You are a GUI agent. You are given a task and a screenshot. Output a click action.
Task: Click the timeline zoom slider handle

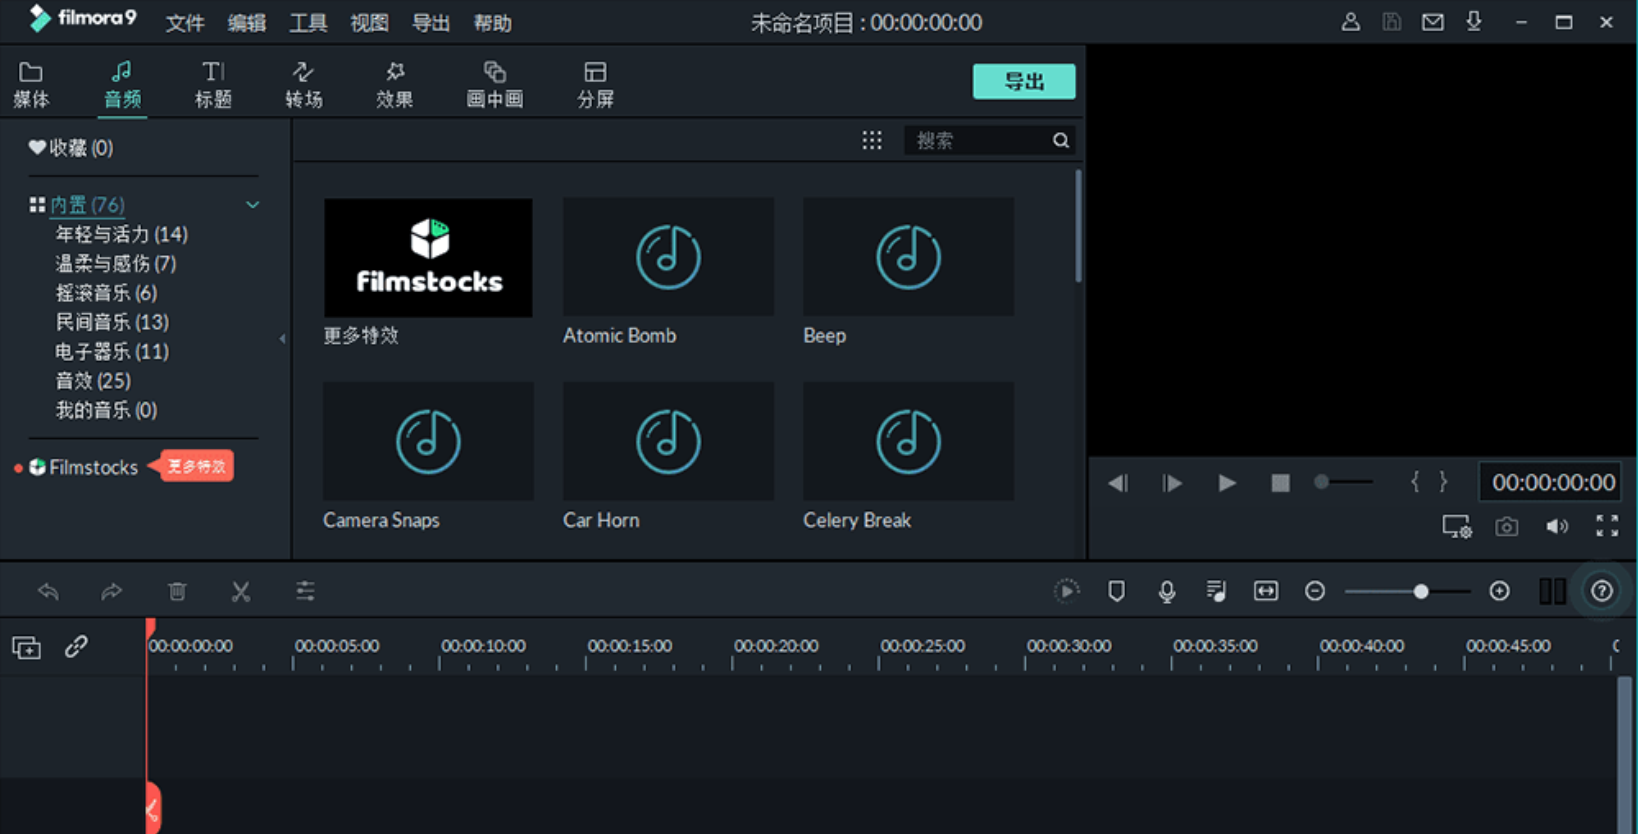tap(1420, 592)
